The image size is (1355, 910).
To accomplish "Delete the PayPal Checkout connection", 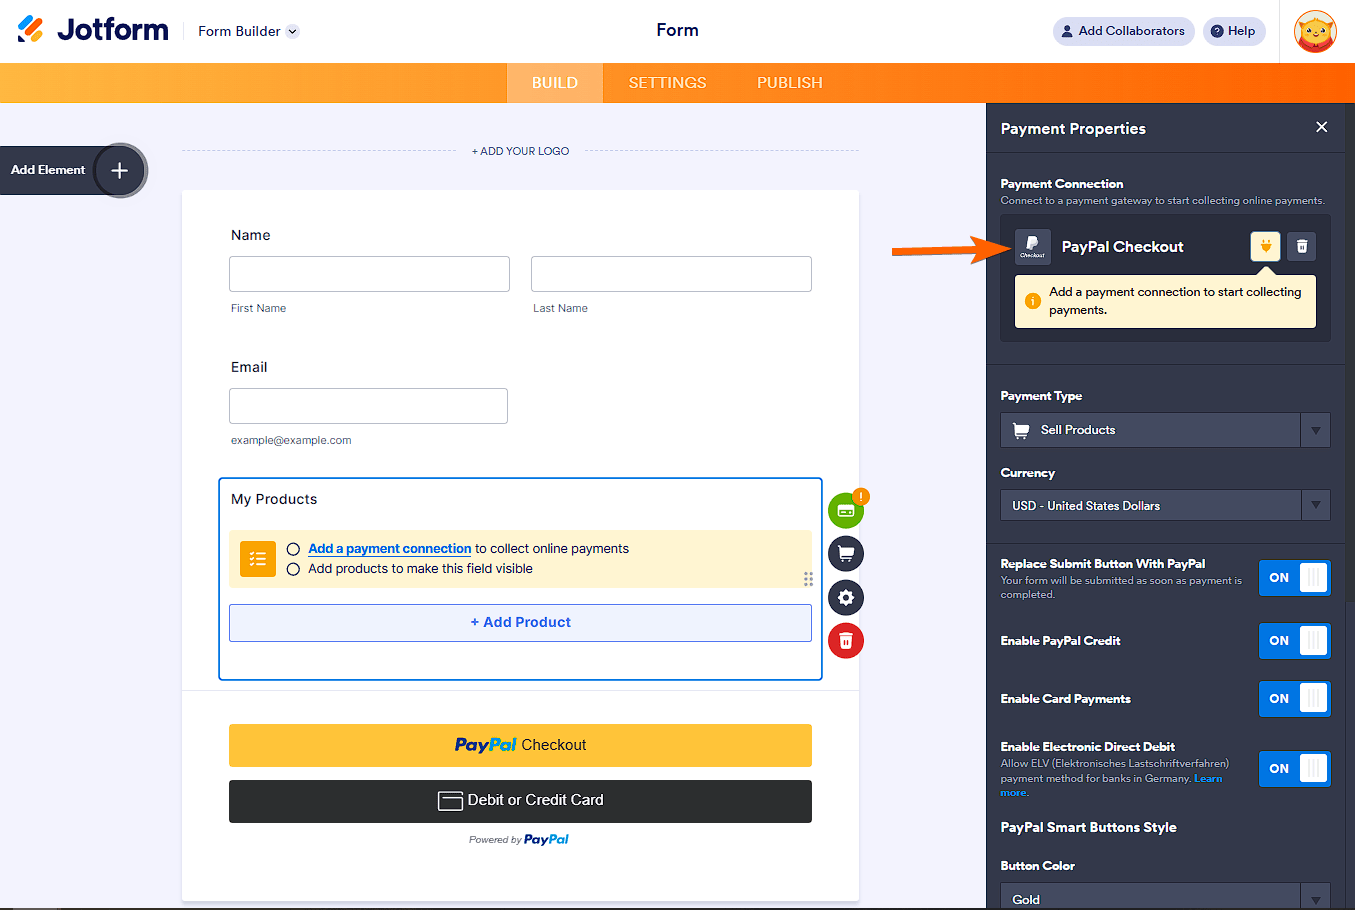I will (1301, 246).
